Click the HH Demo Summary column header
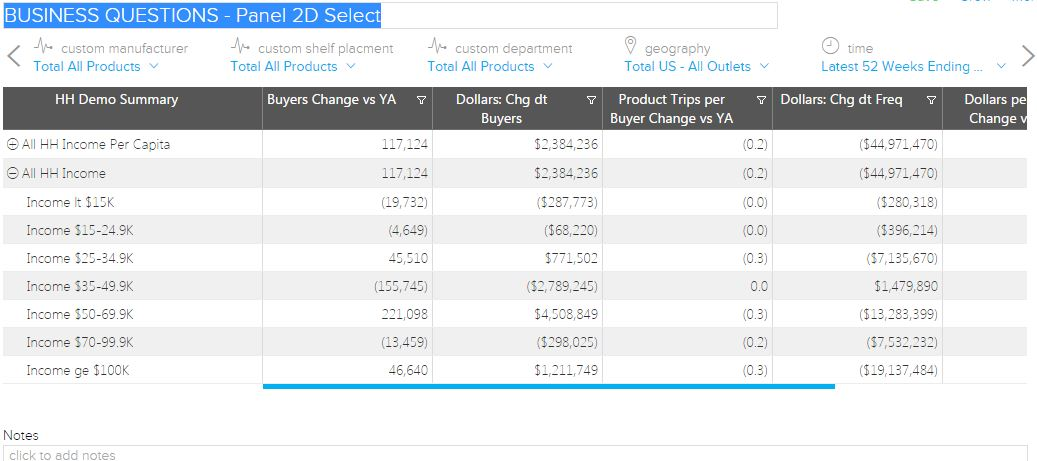The width and height of the screenshot is (1037, 461). tap(117, 100)
